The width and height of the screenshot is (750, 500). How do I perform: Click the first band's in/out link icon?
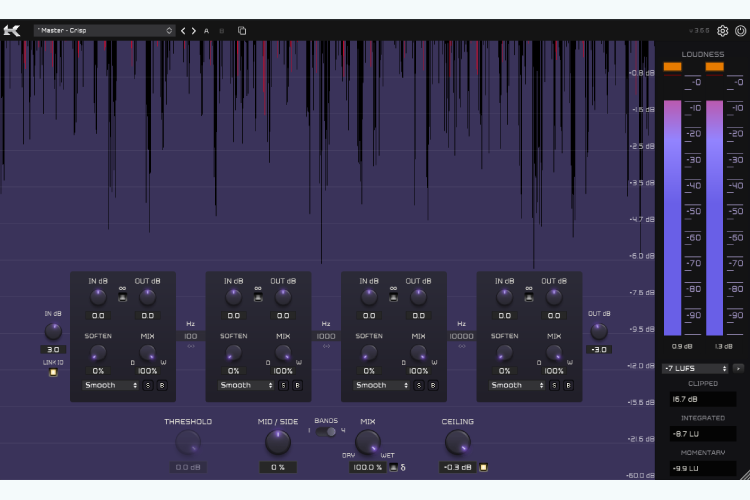pyautogui.click(x=122, y=293)
